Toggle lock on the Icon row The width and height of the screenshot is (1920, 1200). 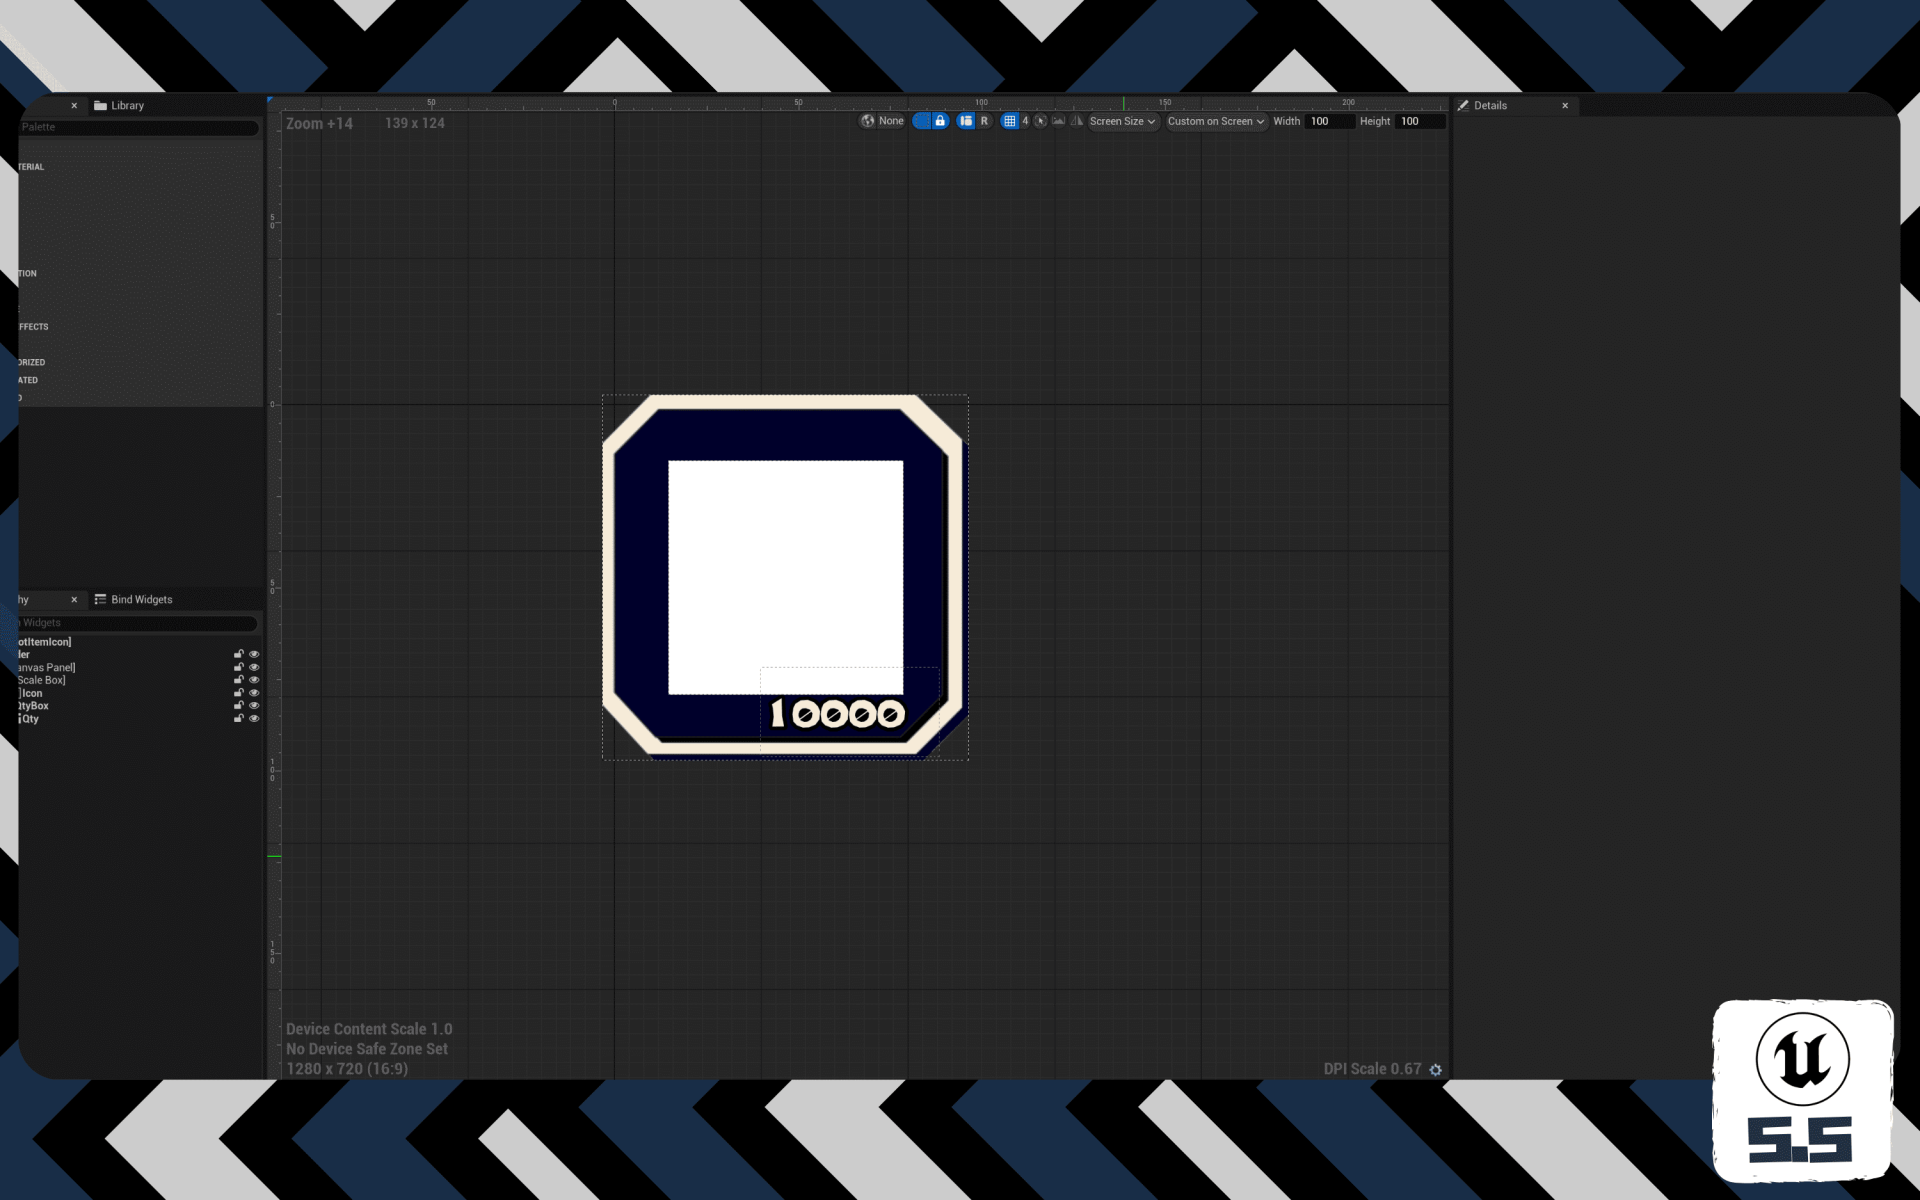point(239,693)
